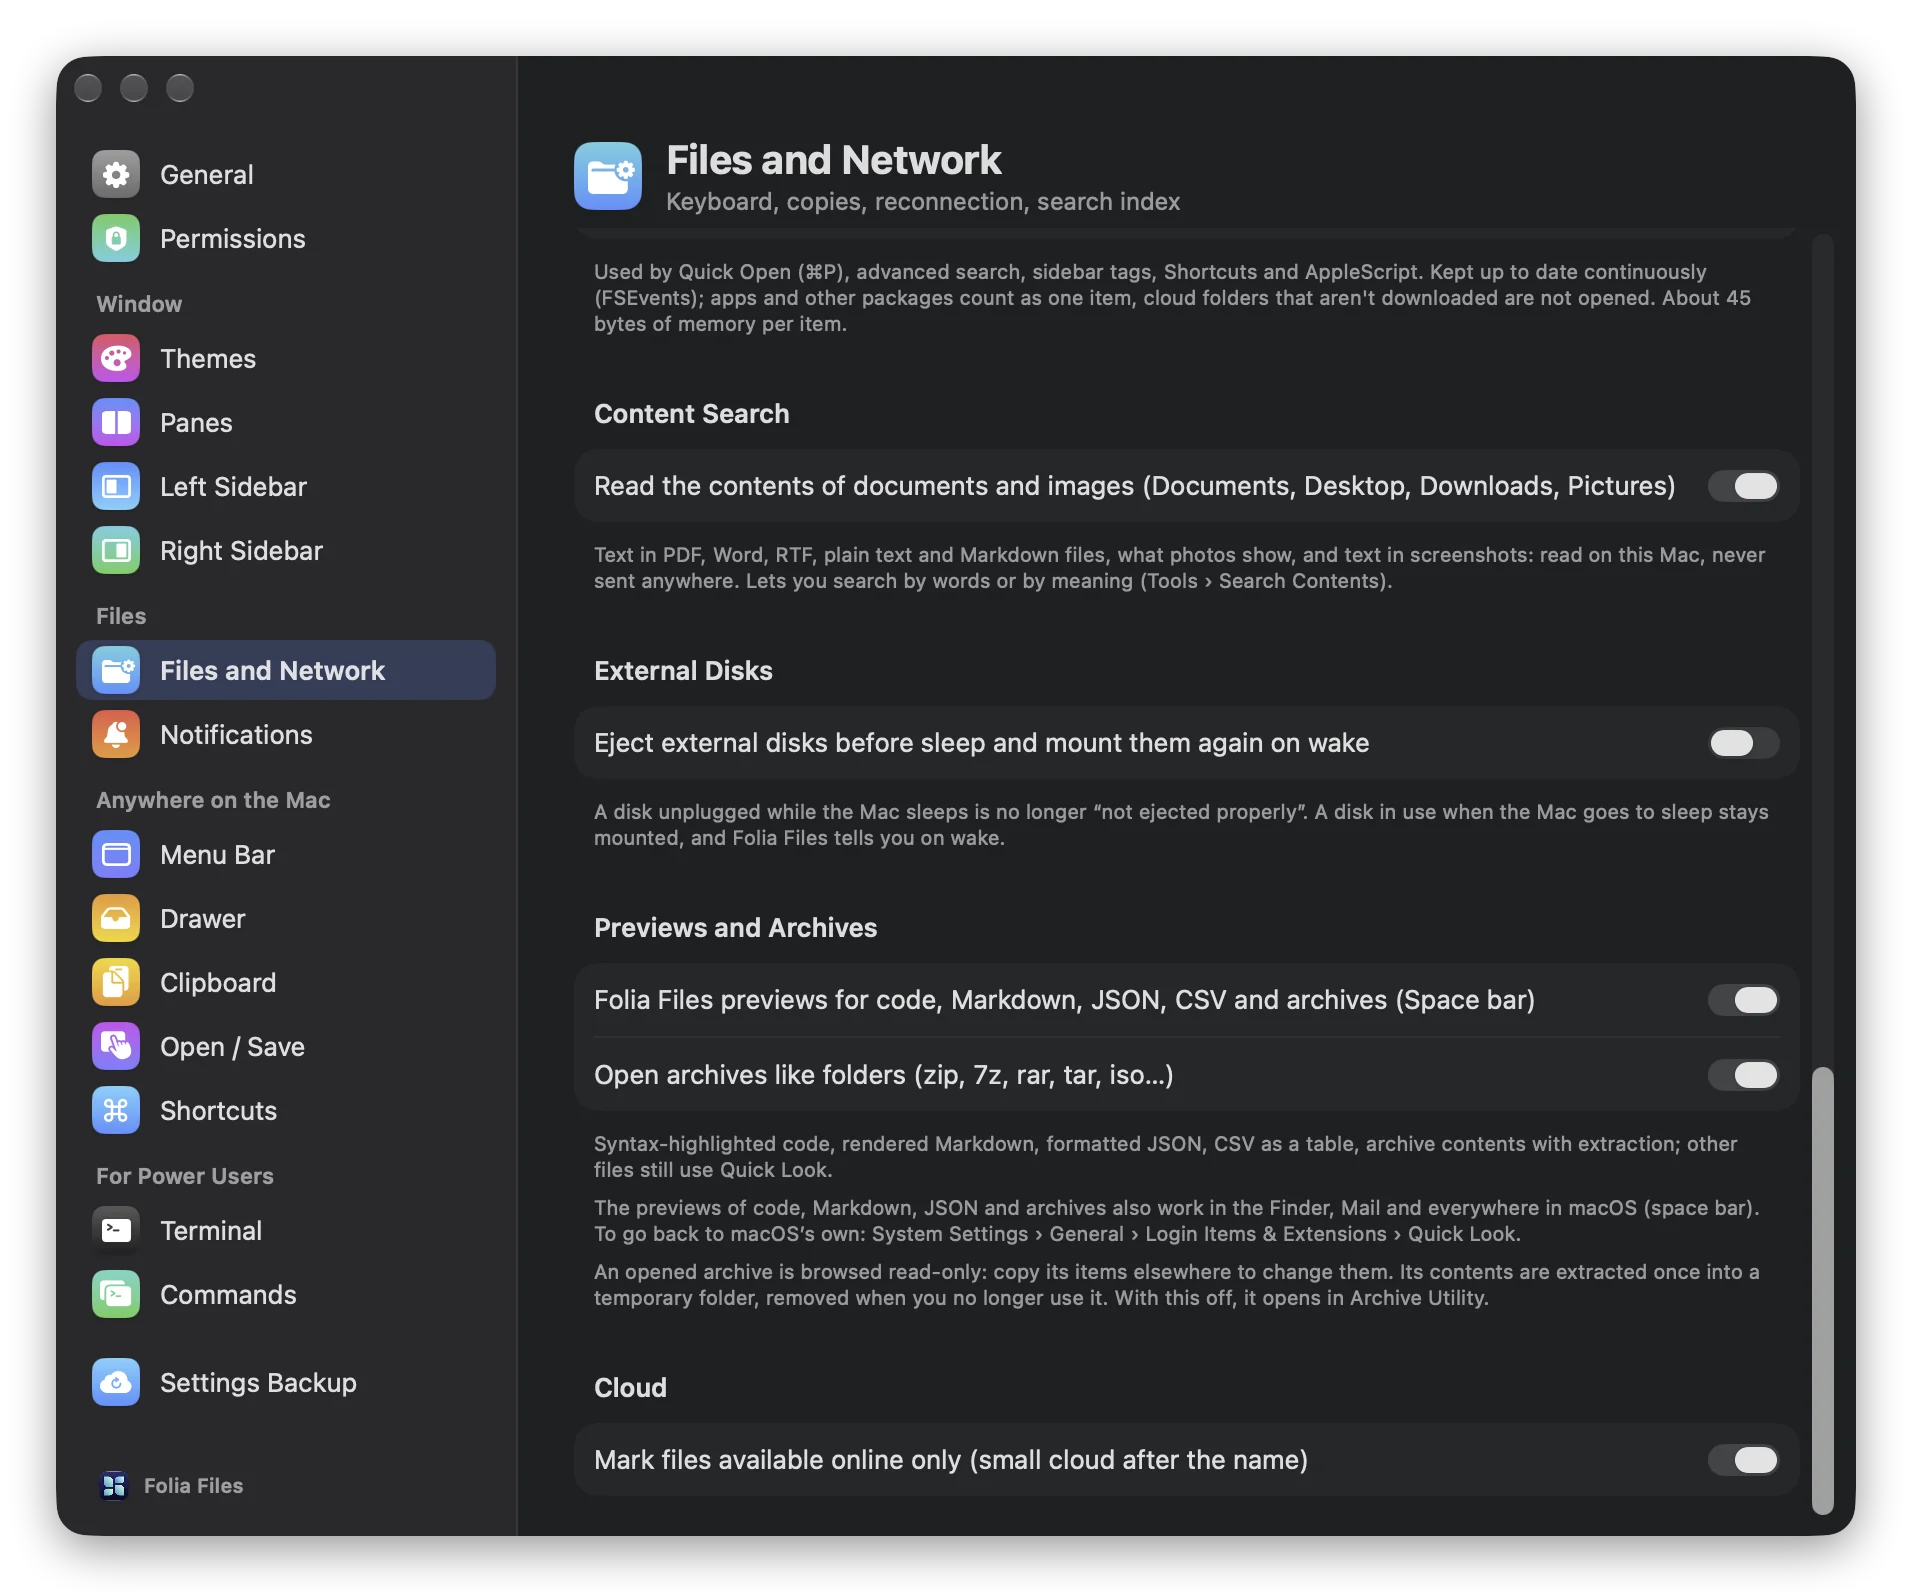Click the For Power Users label

(185, 1176)
